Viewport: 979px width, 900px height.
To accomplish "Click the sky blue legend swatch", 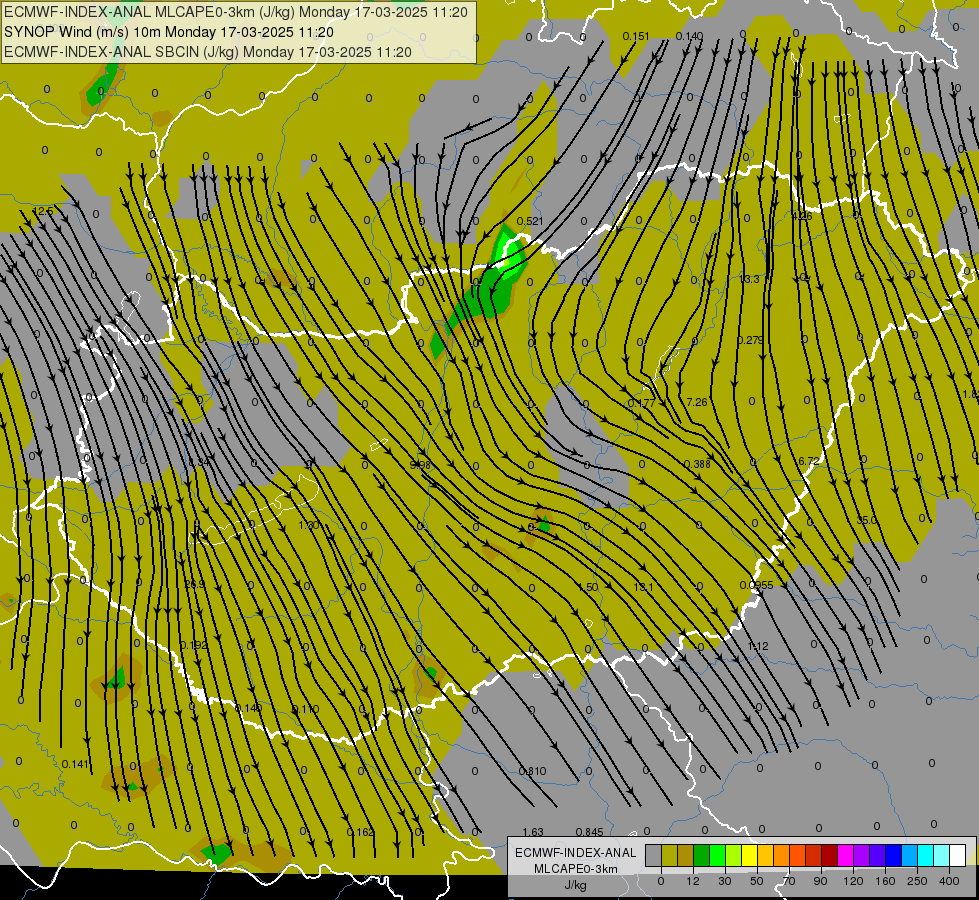I will (910, 855).
